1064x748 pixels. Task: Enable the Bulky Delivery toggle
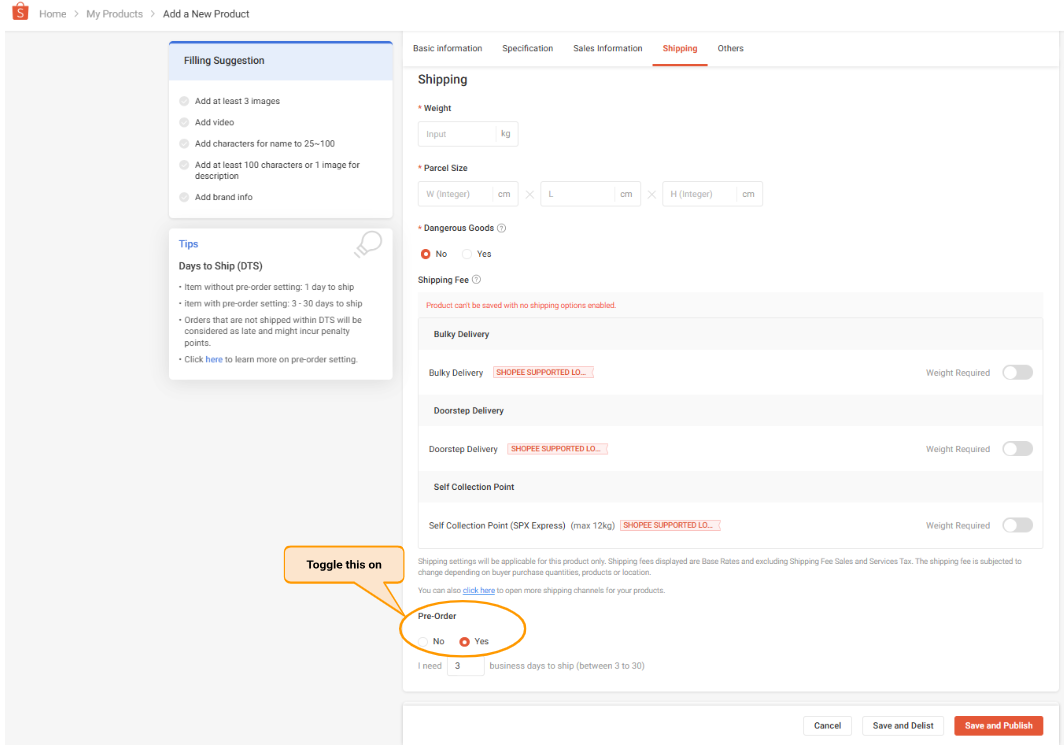coord(1017,373)
